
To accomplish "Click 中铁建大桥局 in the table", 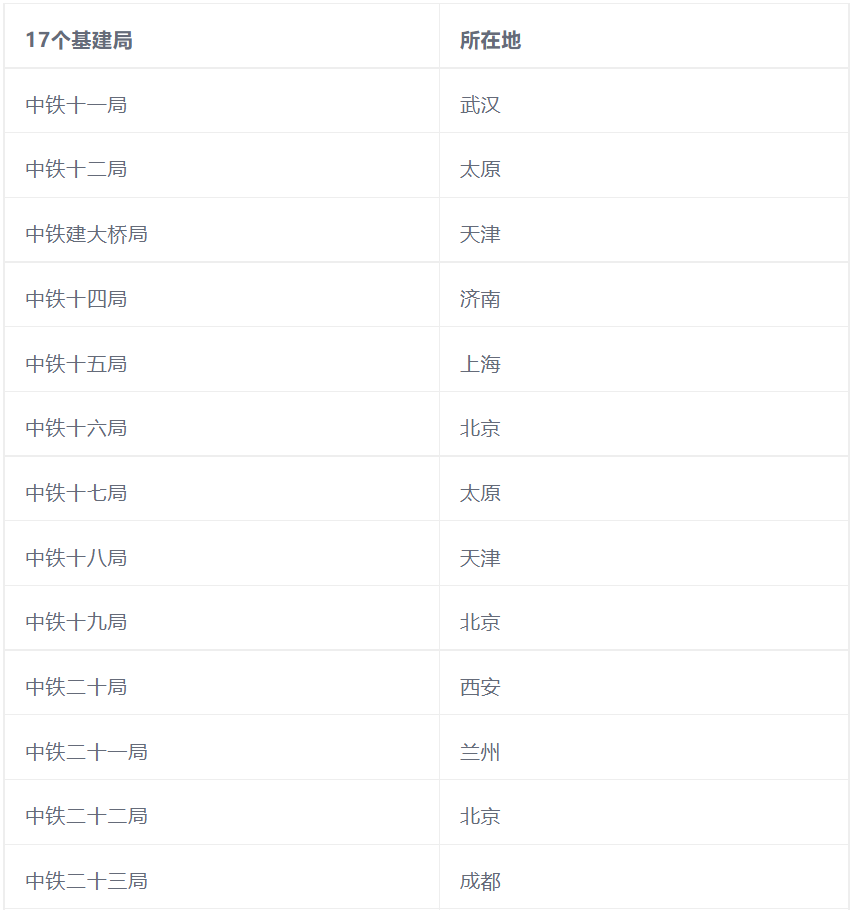I will coord(87,234).
